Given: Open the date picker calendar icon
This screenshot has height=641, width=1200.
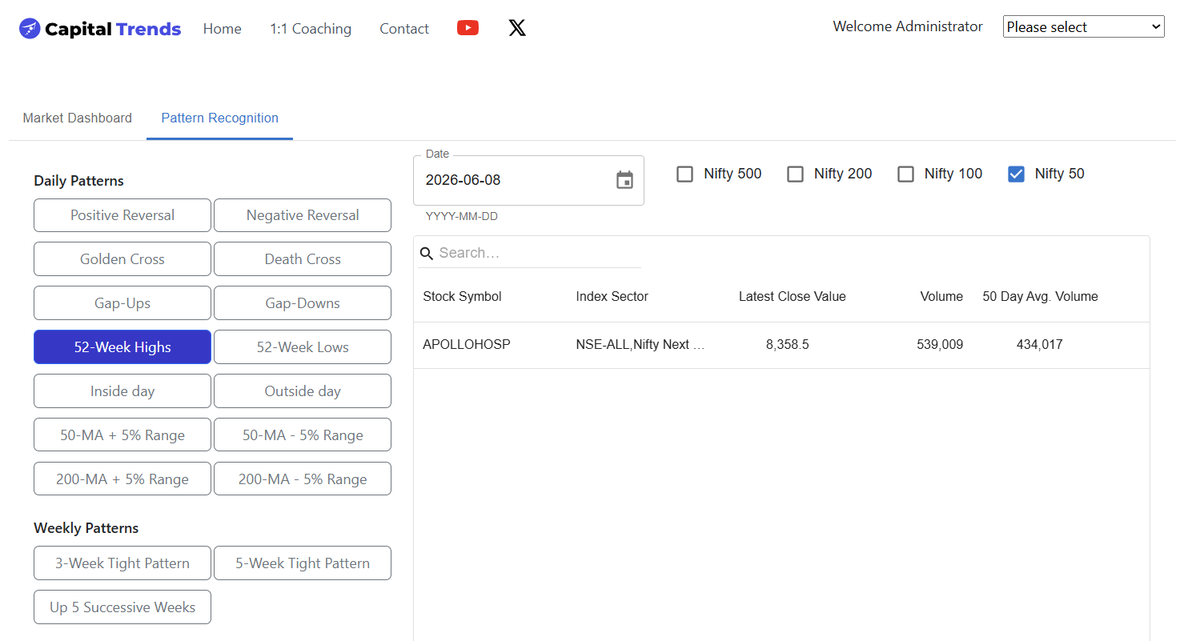Looking at the screenshot, I should (x=625, y=180).
